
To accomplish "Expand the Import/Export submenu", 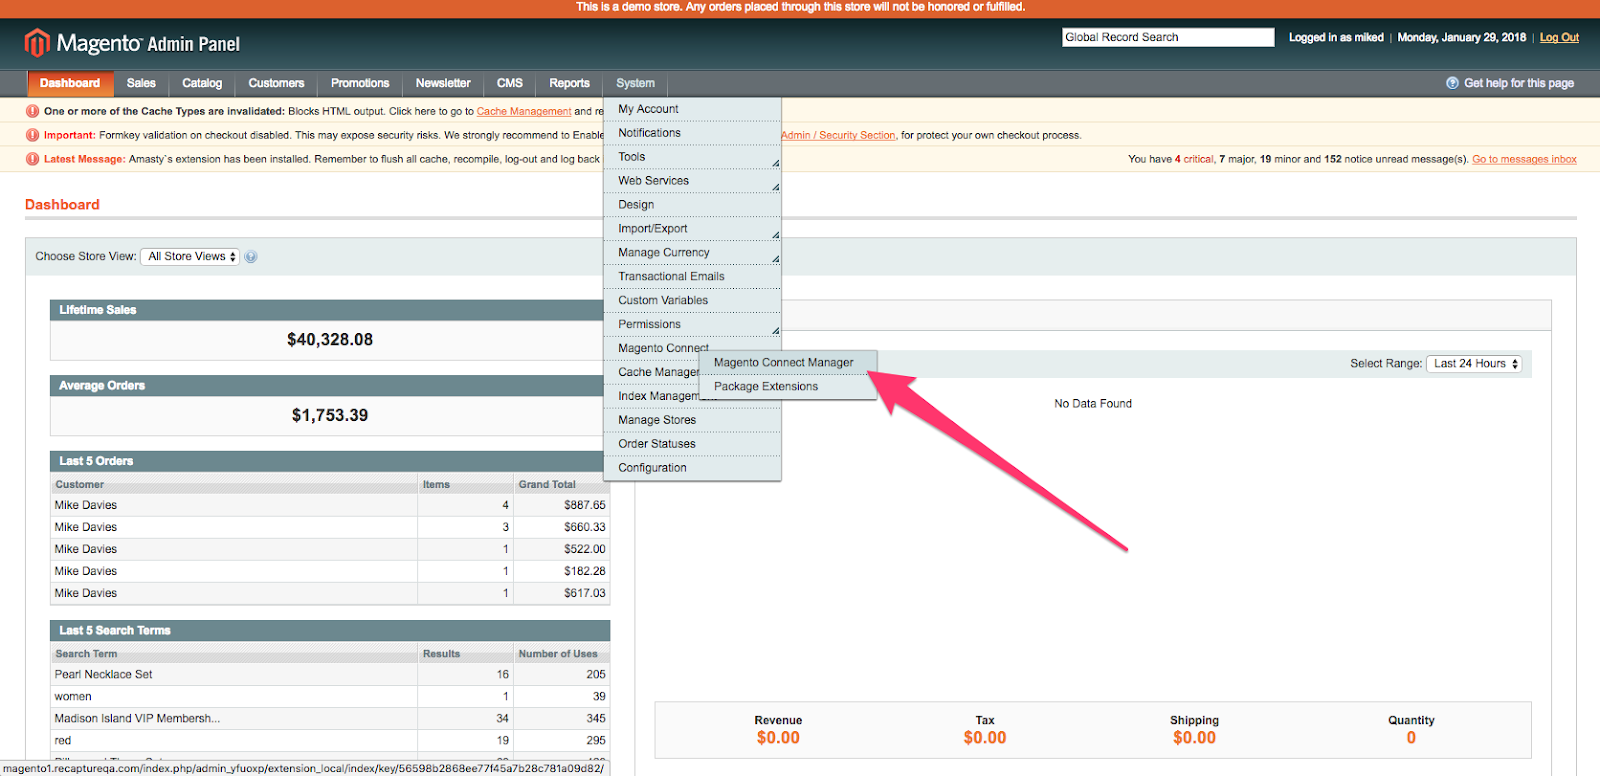I will tap(692, 229).
